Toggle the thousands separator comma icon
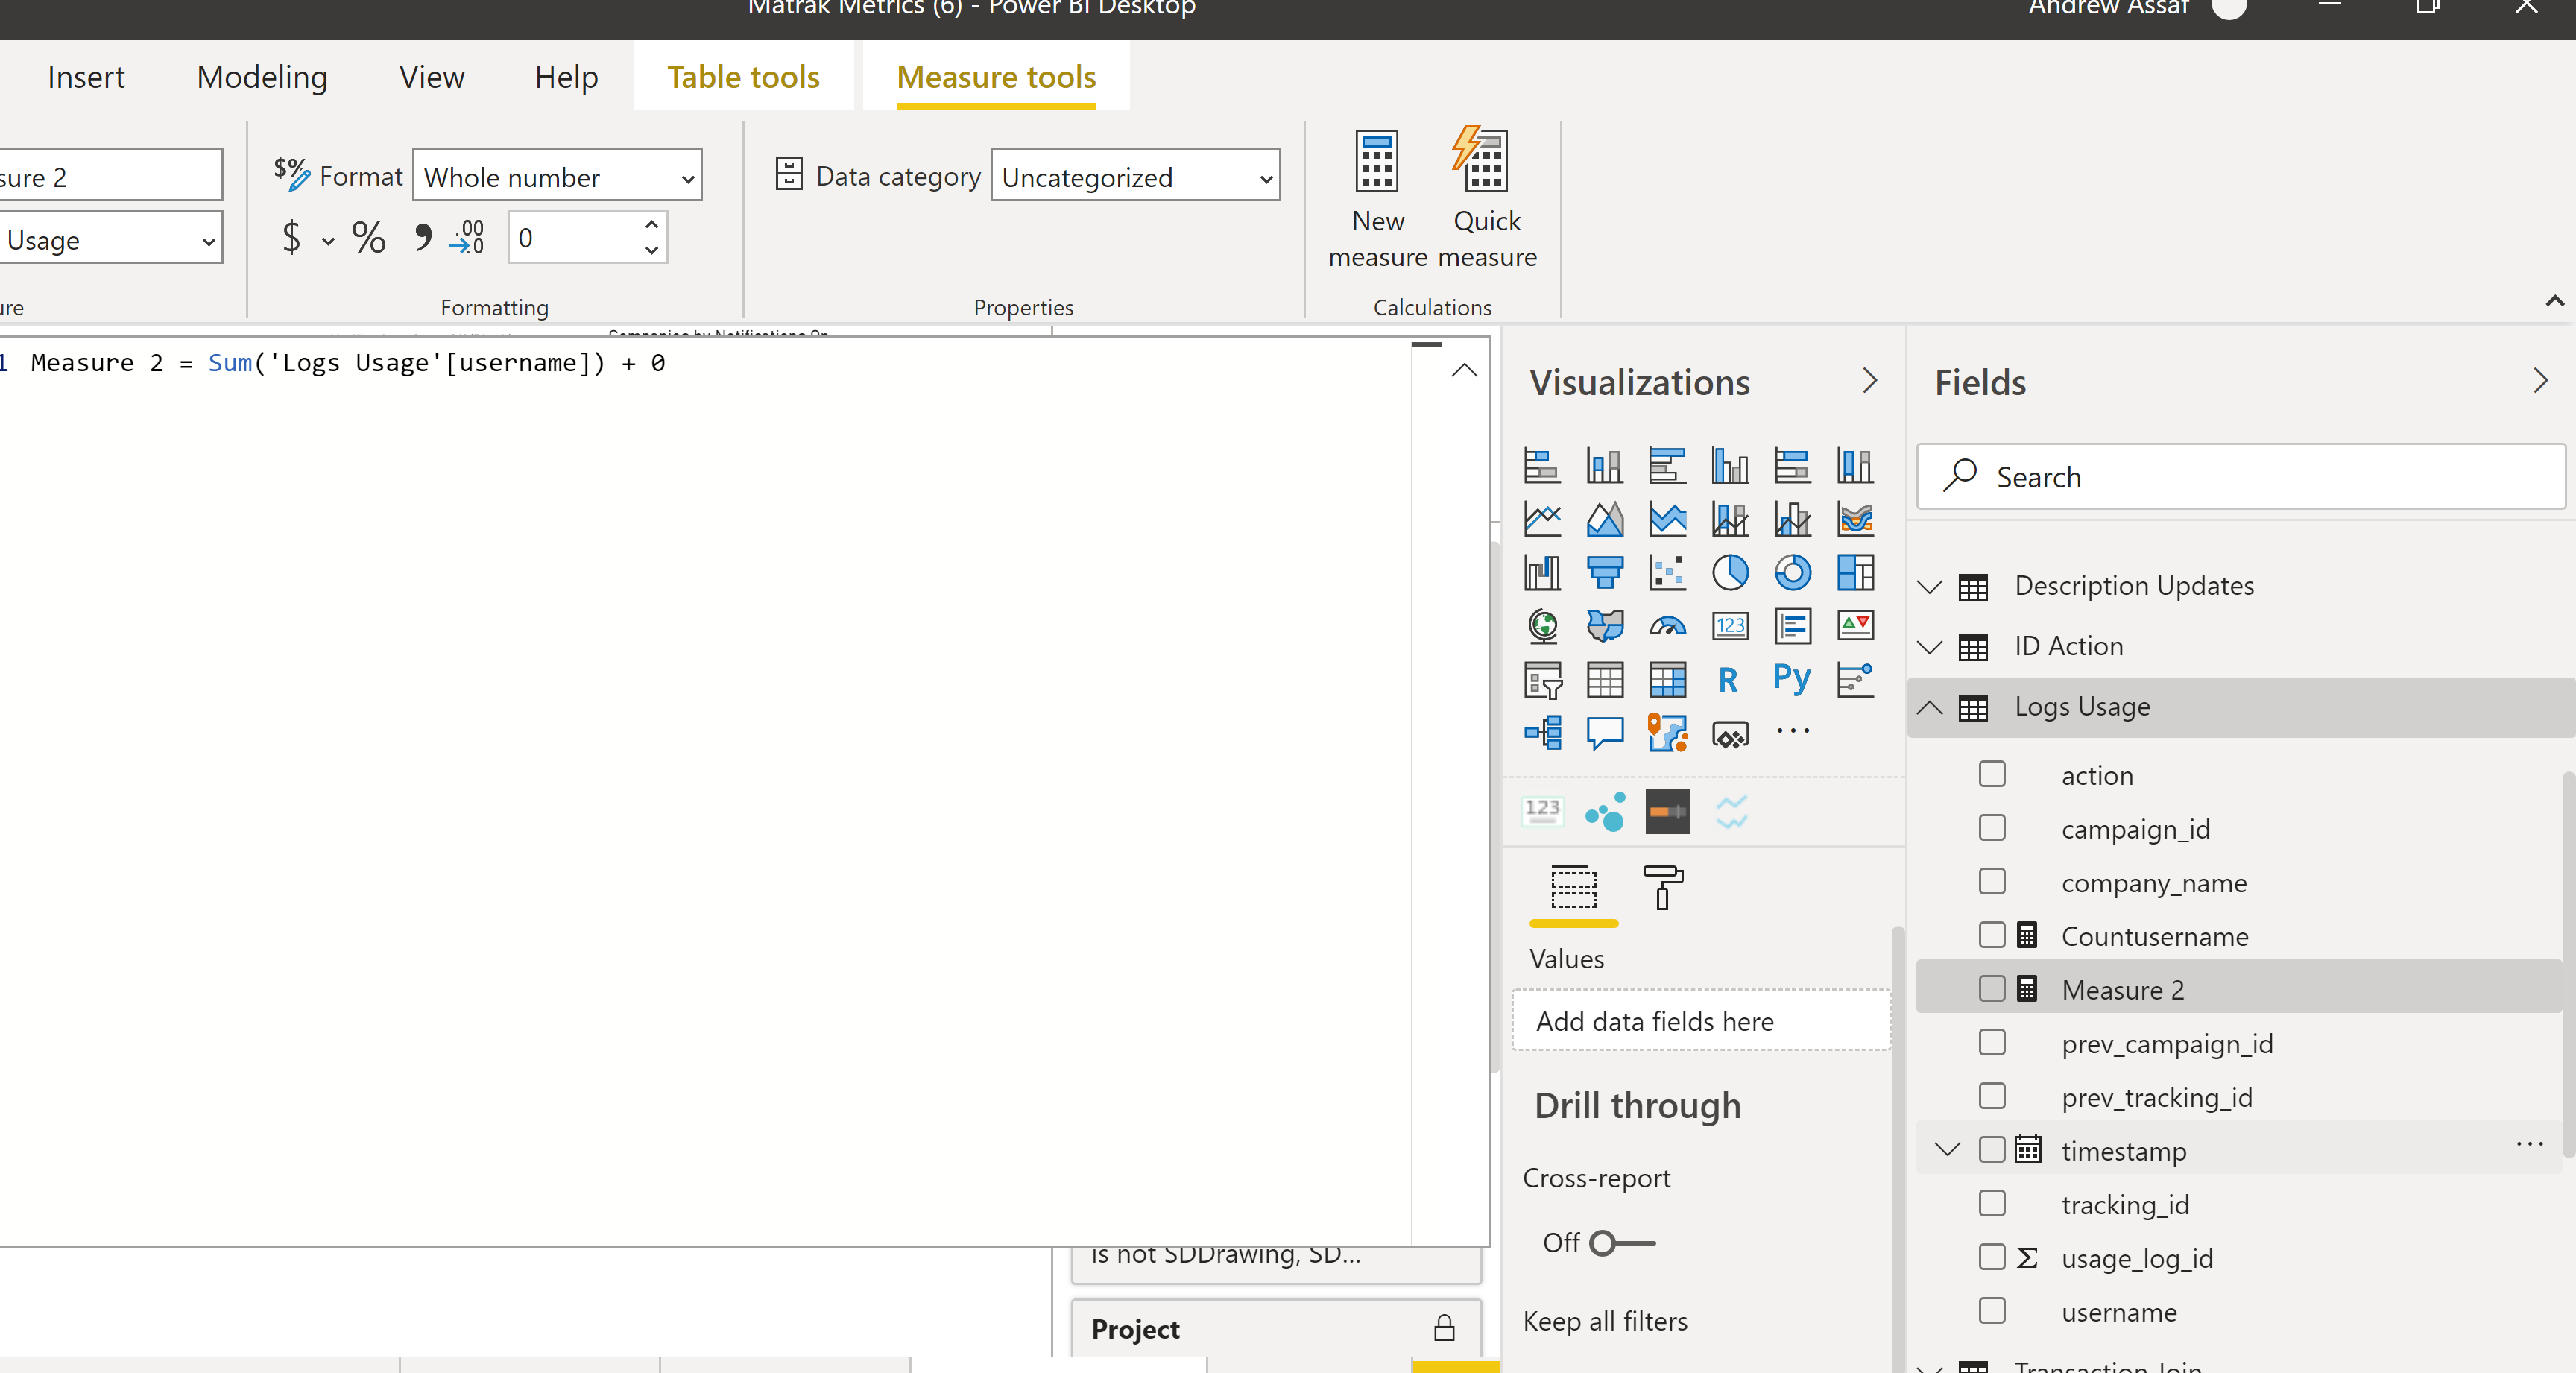 click(x=423, y=238)
